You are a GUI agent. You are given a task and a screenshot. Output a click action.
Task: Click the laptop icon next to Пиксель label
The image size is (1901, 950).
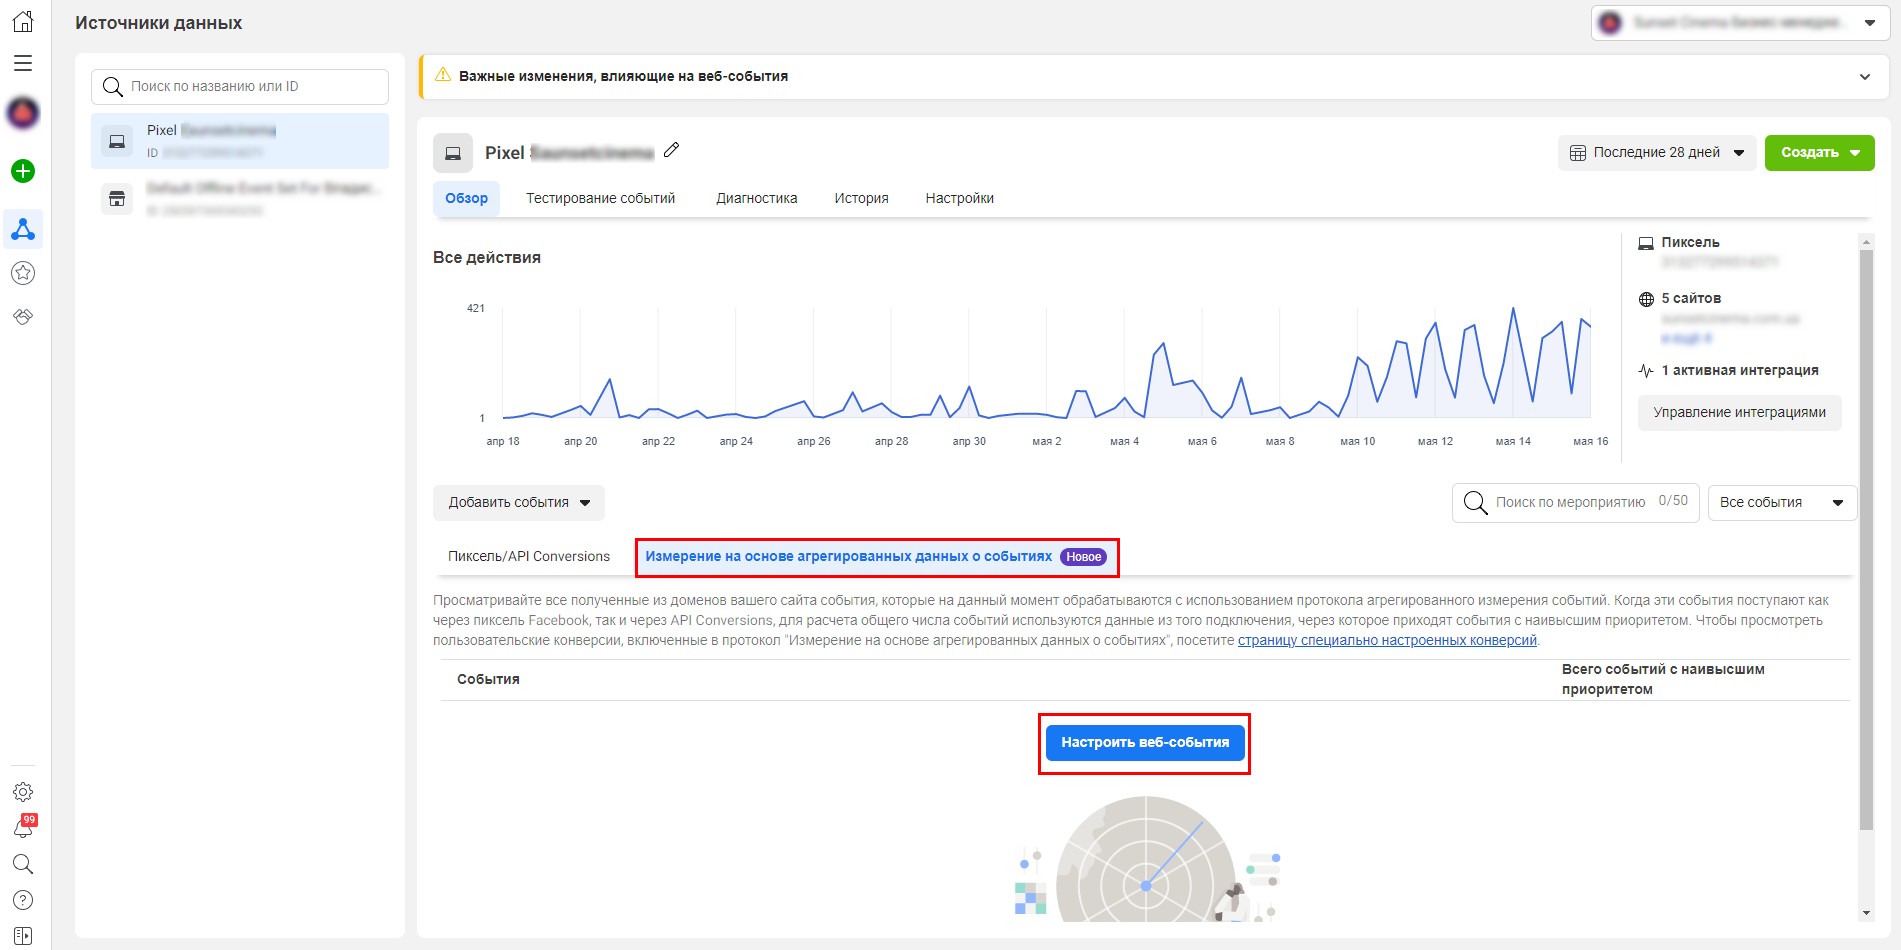(1646, 243)
